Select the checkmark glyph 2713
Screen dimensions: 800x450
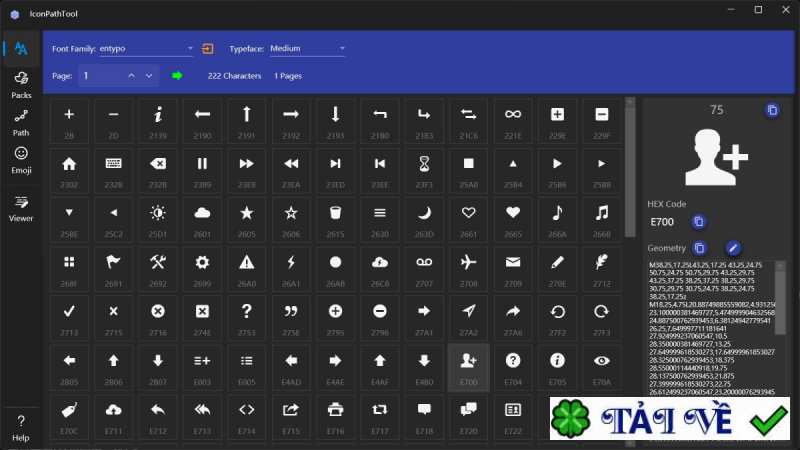(x=69, y=318)
